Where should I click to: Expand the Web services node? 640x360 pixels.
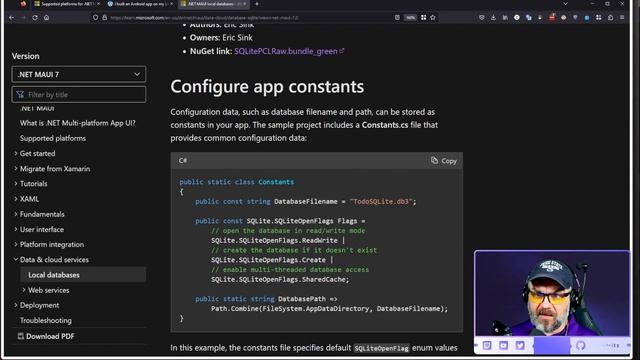24,290
